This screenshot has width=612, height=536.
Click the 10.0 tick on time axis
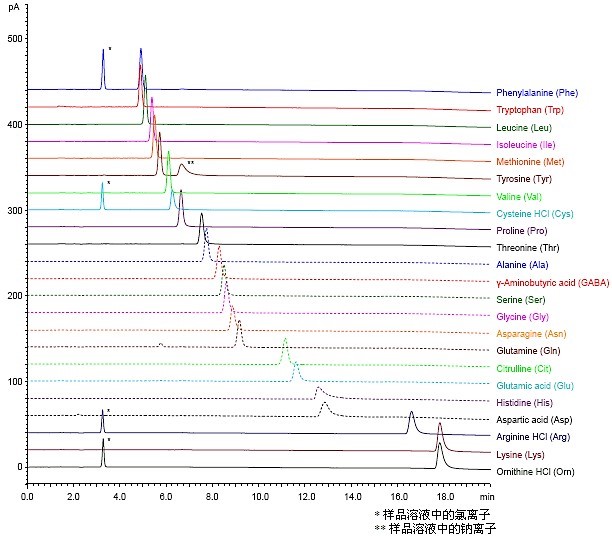click(260, 496)
